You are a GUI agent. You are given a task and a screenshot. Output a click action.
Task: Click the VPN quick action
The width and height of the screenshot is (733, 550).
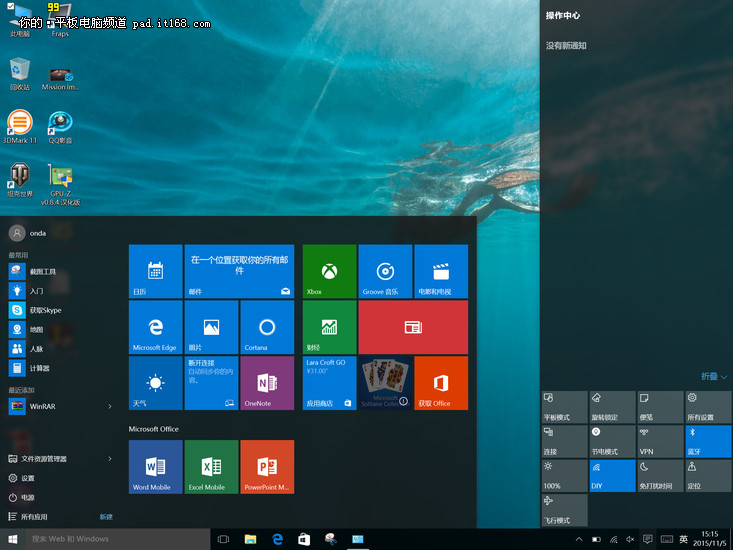point(660,441)
